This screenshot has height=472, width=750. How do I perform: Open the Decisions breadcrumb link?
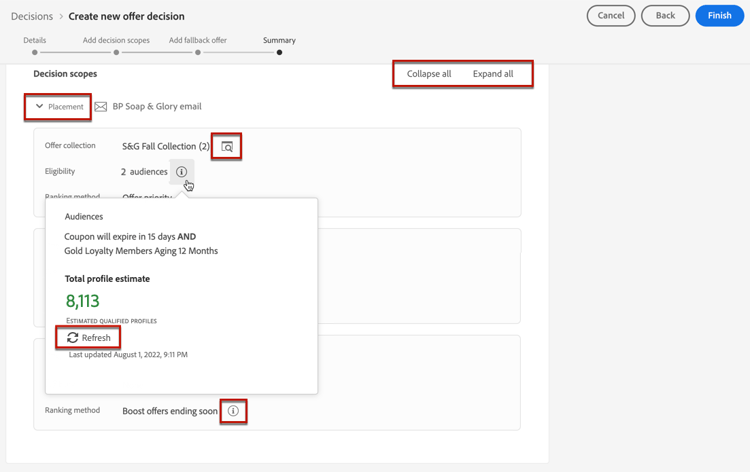point(32,16)
